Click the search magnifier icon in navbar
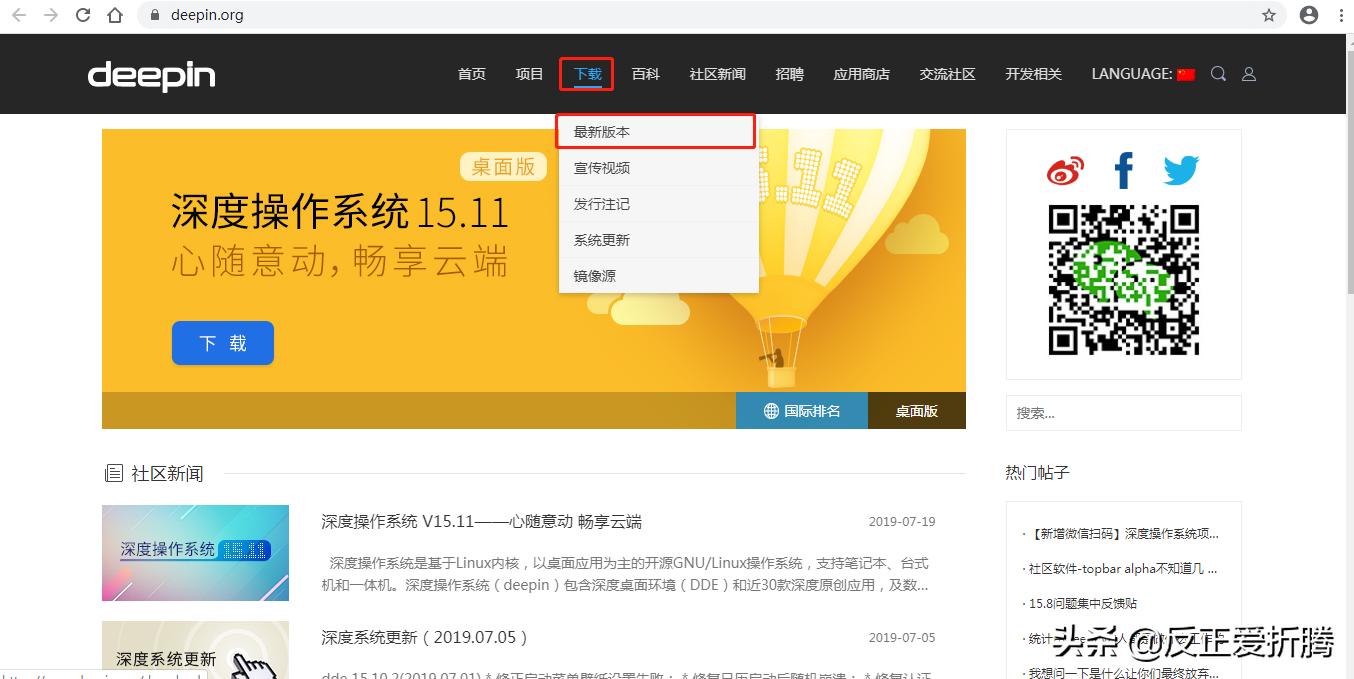Image resolution: width=1354 pixels, height=679 pixels. coord(1218,73)
